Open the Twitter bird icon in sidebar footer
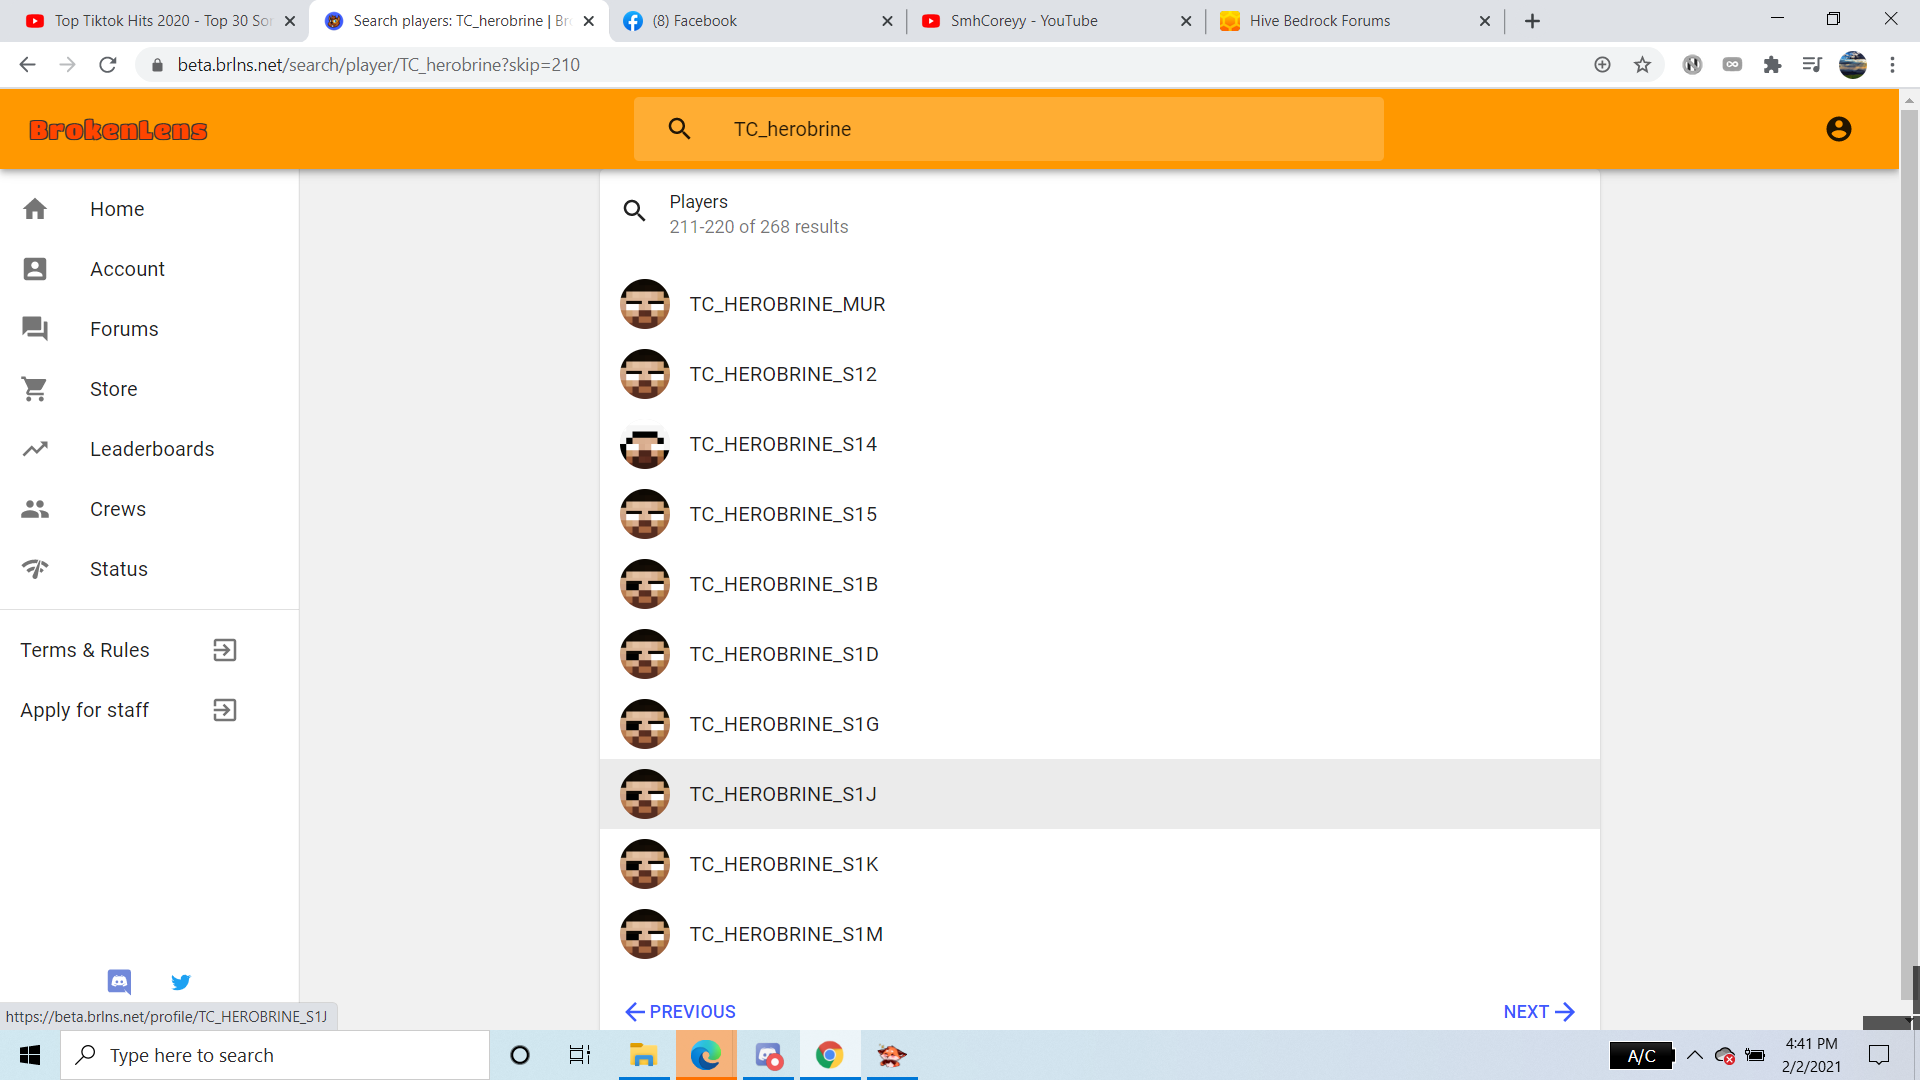This screenshot has width=1920, height=1080. [x=181, y=982]
